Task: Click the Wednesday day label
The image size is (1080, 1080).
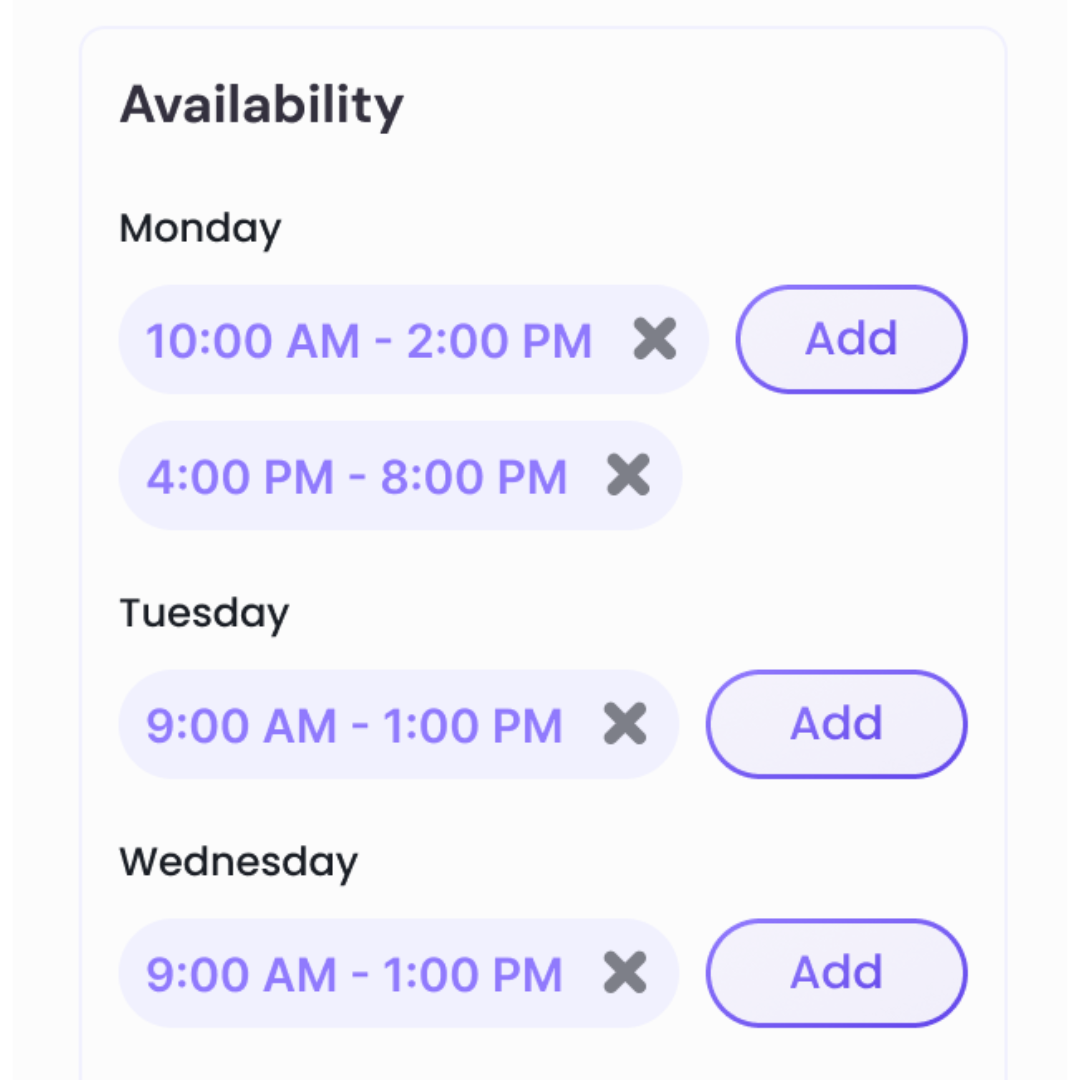Action: [238, 862]
